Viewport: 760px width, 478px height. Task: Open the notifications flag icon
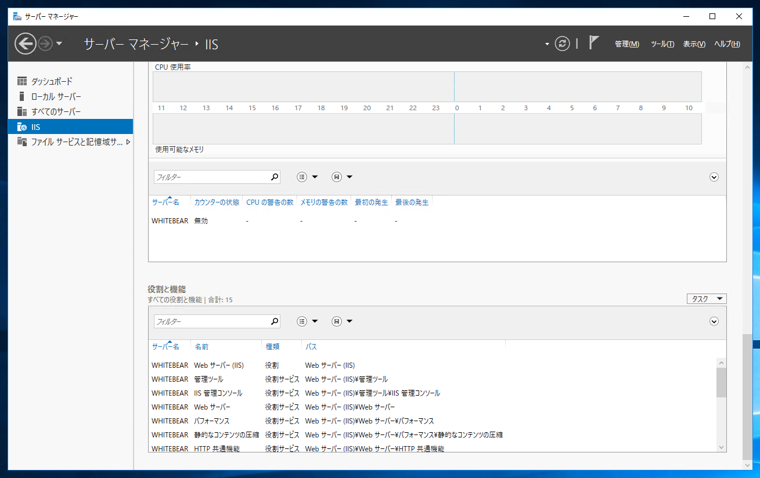[594, 43]
